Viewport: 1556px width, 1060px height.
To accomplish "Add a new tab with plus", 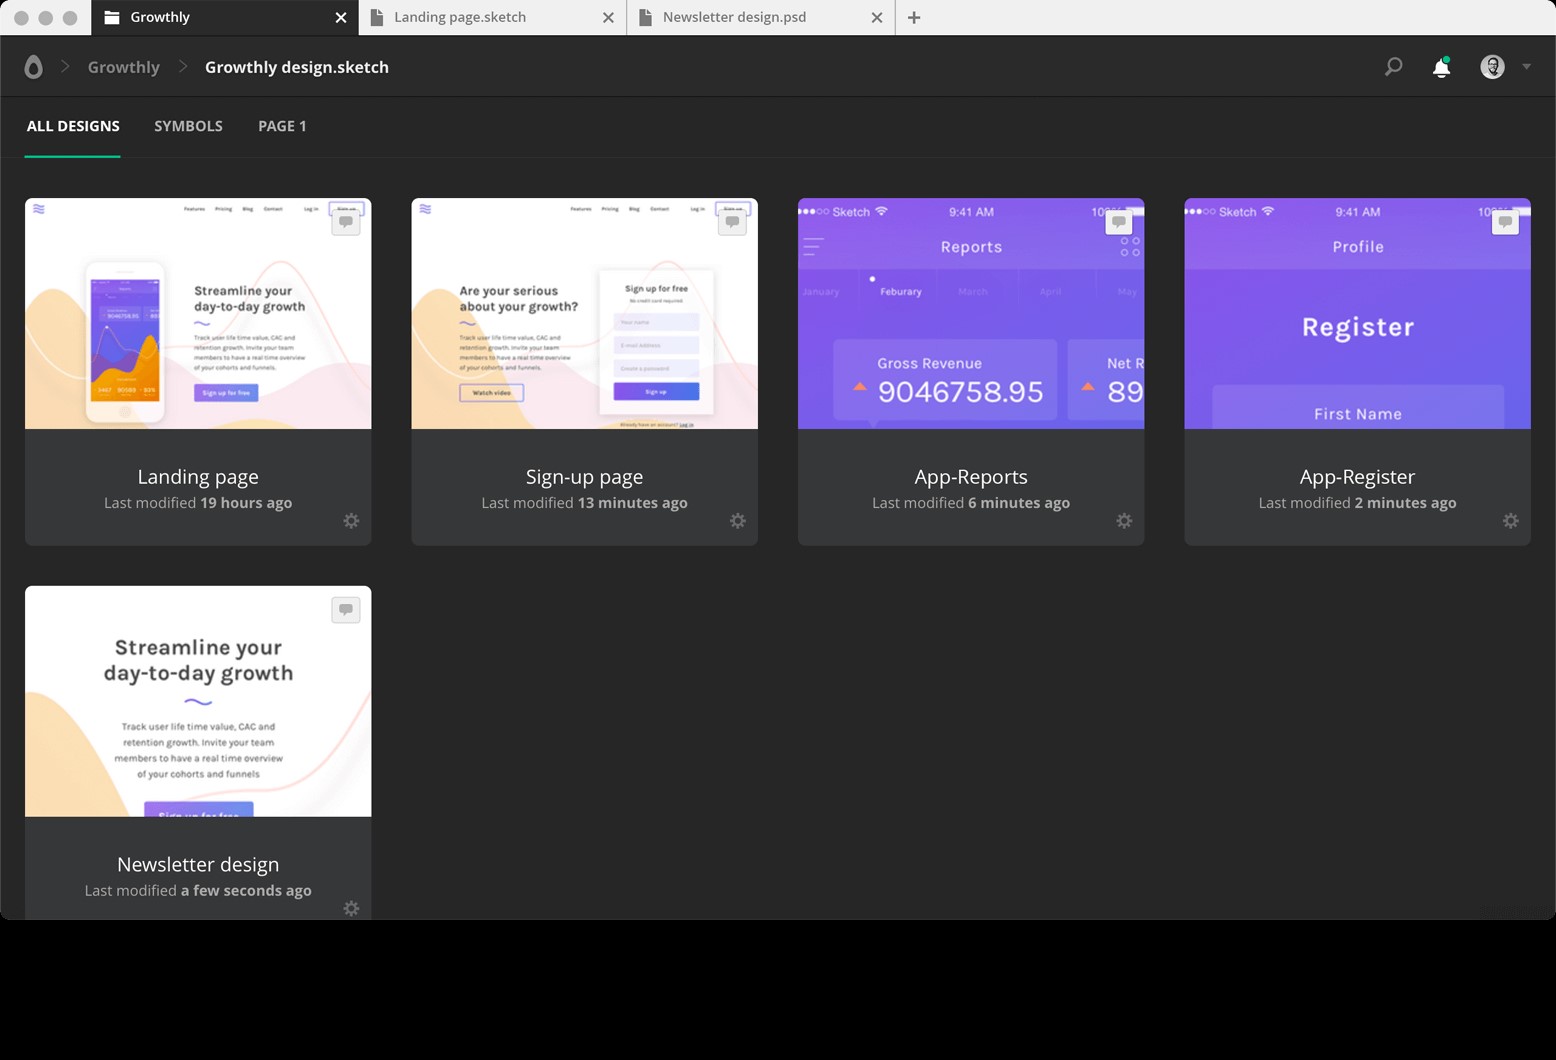I will [x=914, y=17].
